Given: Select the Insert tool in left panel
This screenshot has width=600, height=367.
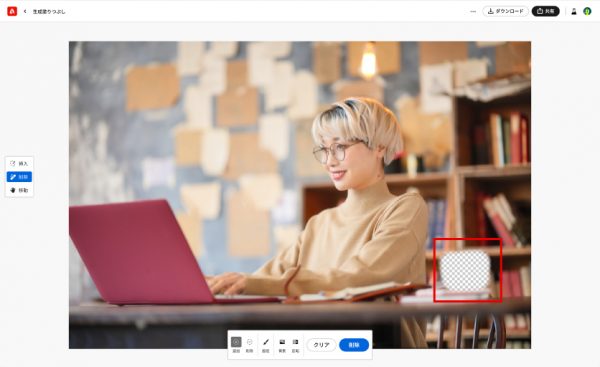Looking at the screenshot, I should pyautogui.click(x=19, y=163).
